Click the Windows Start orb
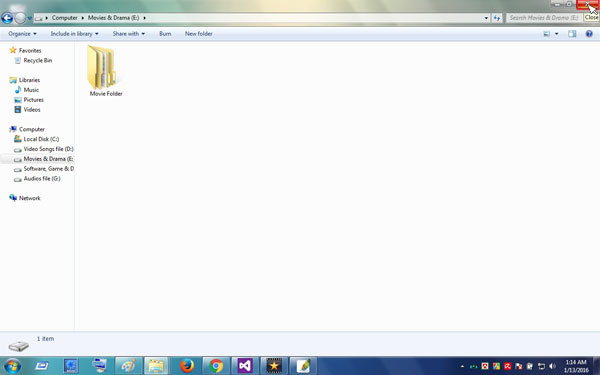The height and width of the screenshot is (375, 600). (12, 366)
